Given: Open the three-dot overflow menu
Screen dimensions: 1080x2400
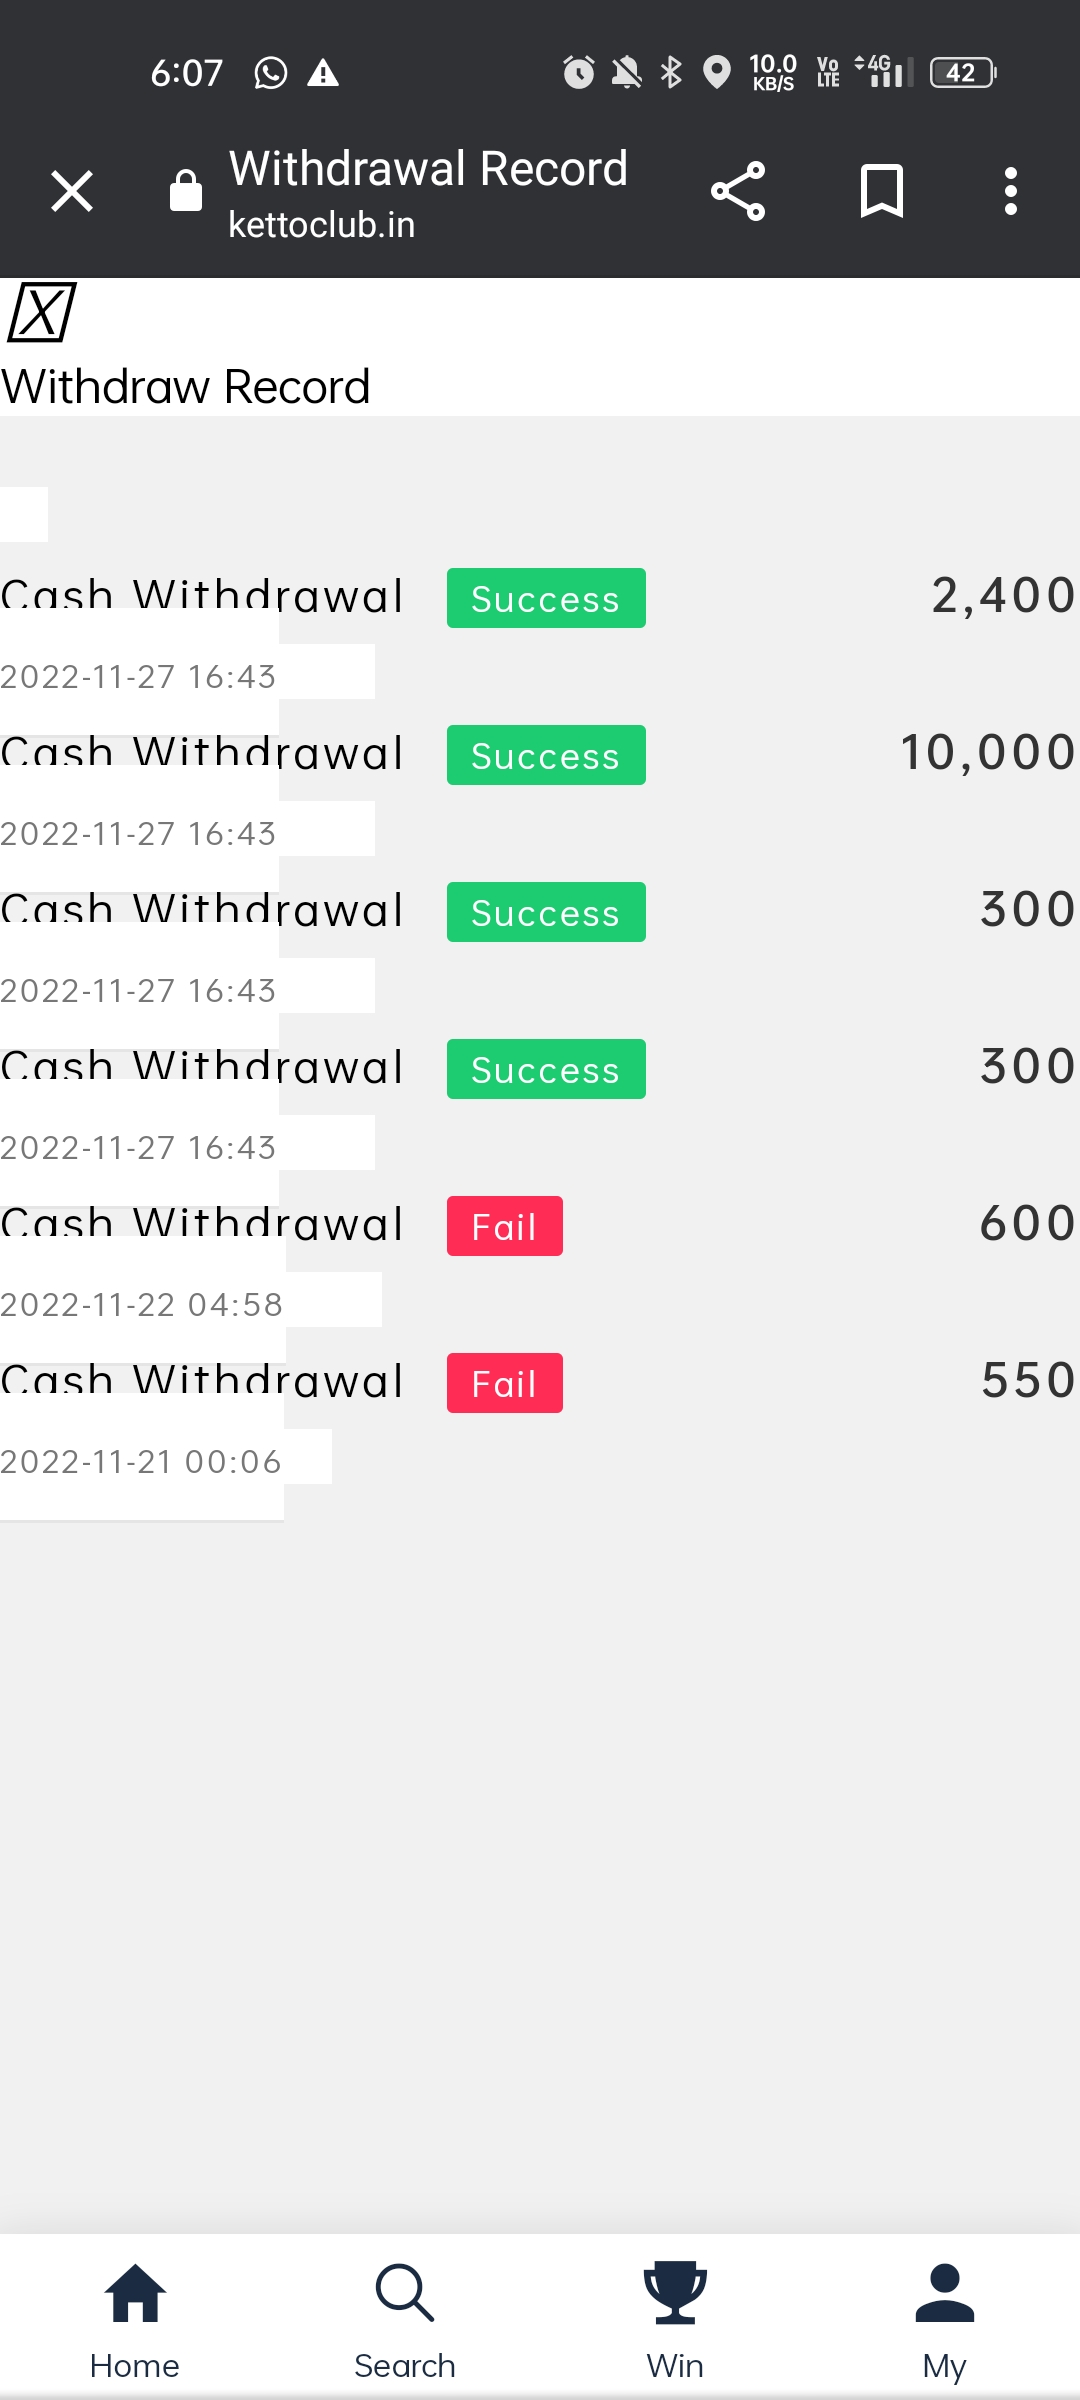Looking at the screenshot, I should click(x=1011, y=191).
